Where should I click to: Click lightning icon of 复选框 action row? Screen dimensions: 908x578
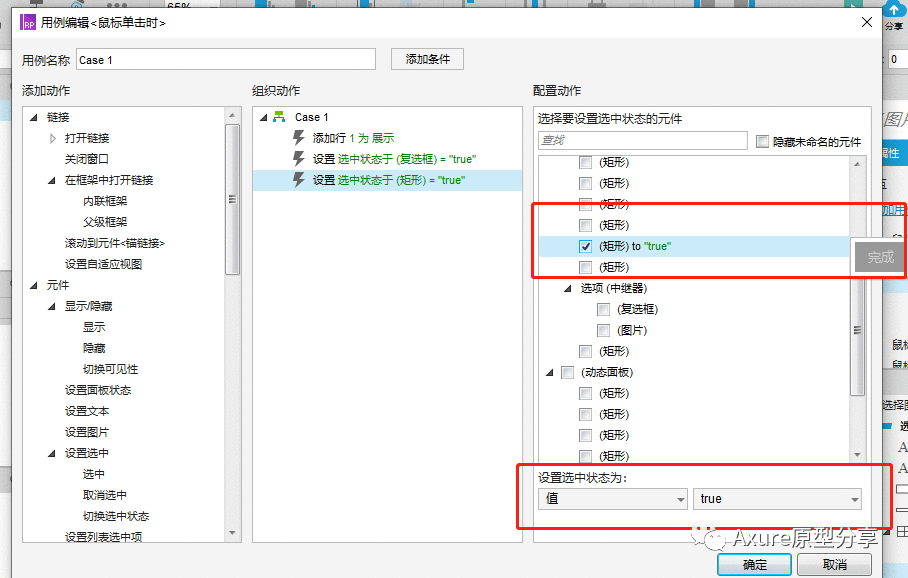(x=299, y=159)
